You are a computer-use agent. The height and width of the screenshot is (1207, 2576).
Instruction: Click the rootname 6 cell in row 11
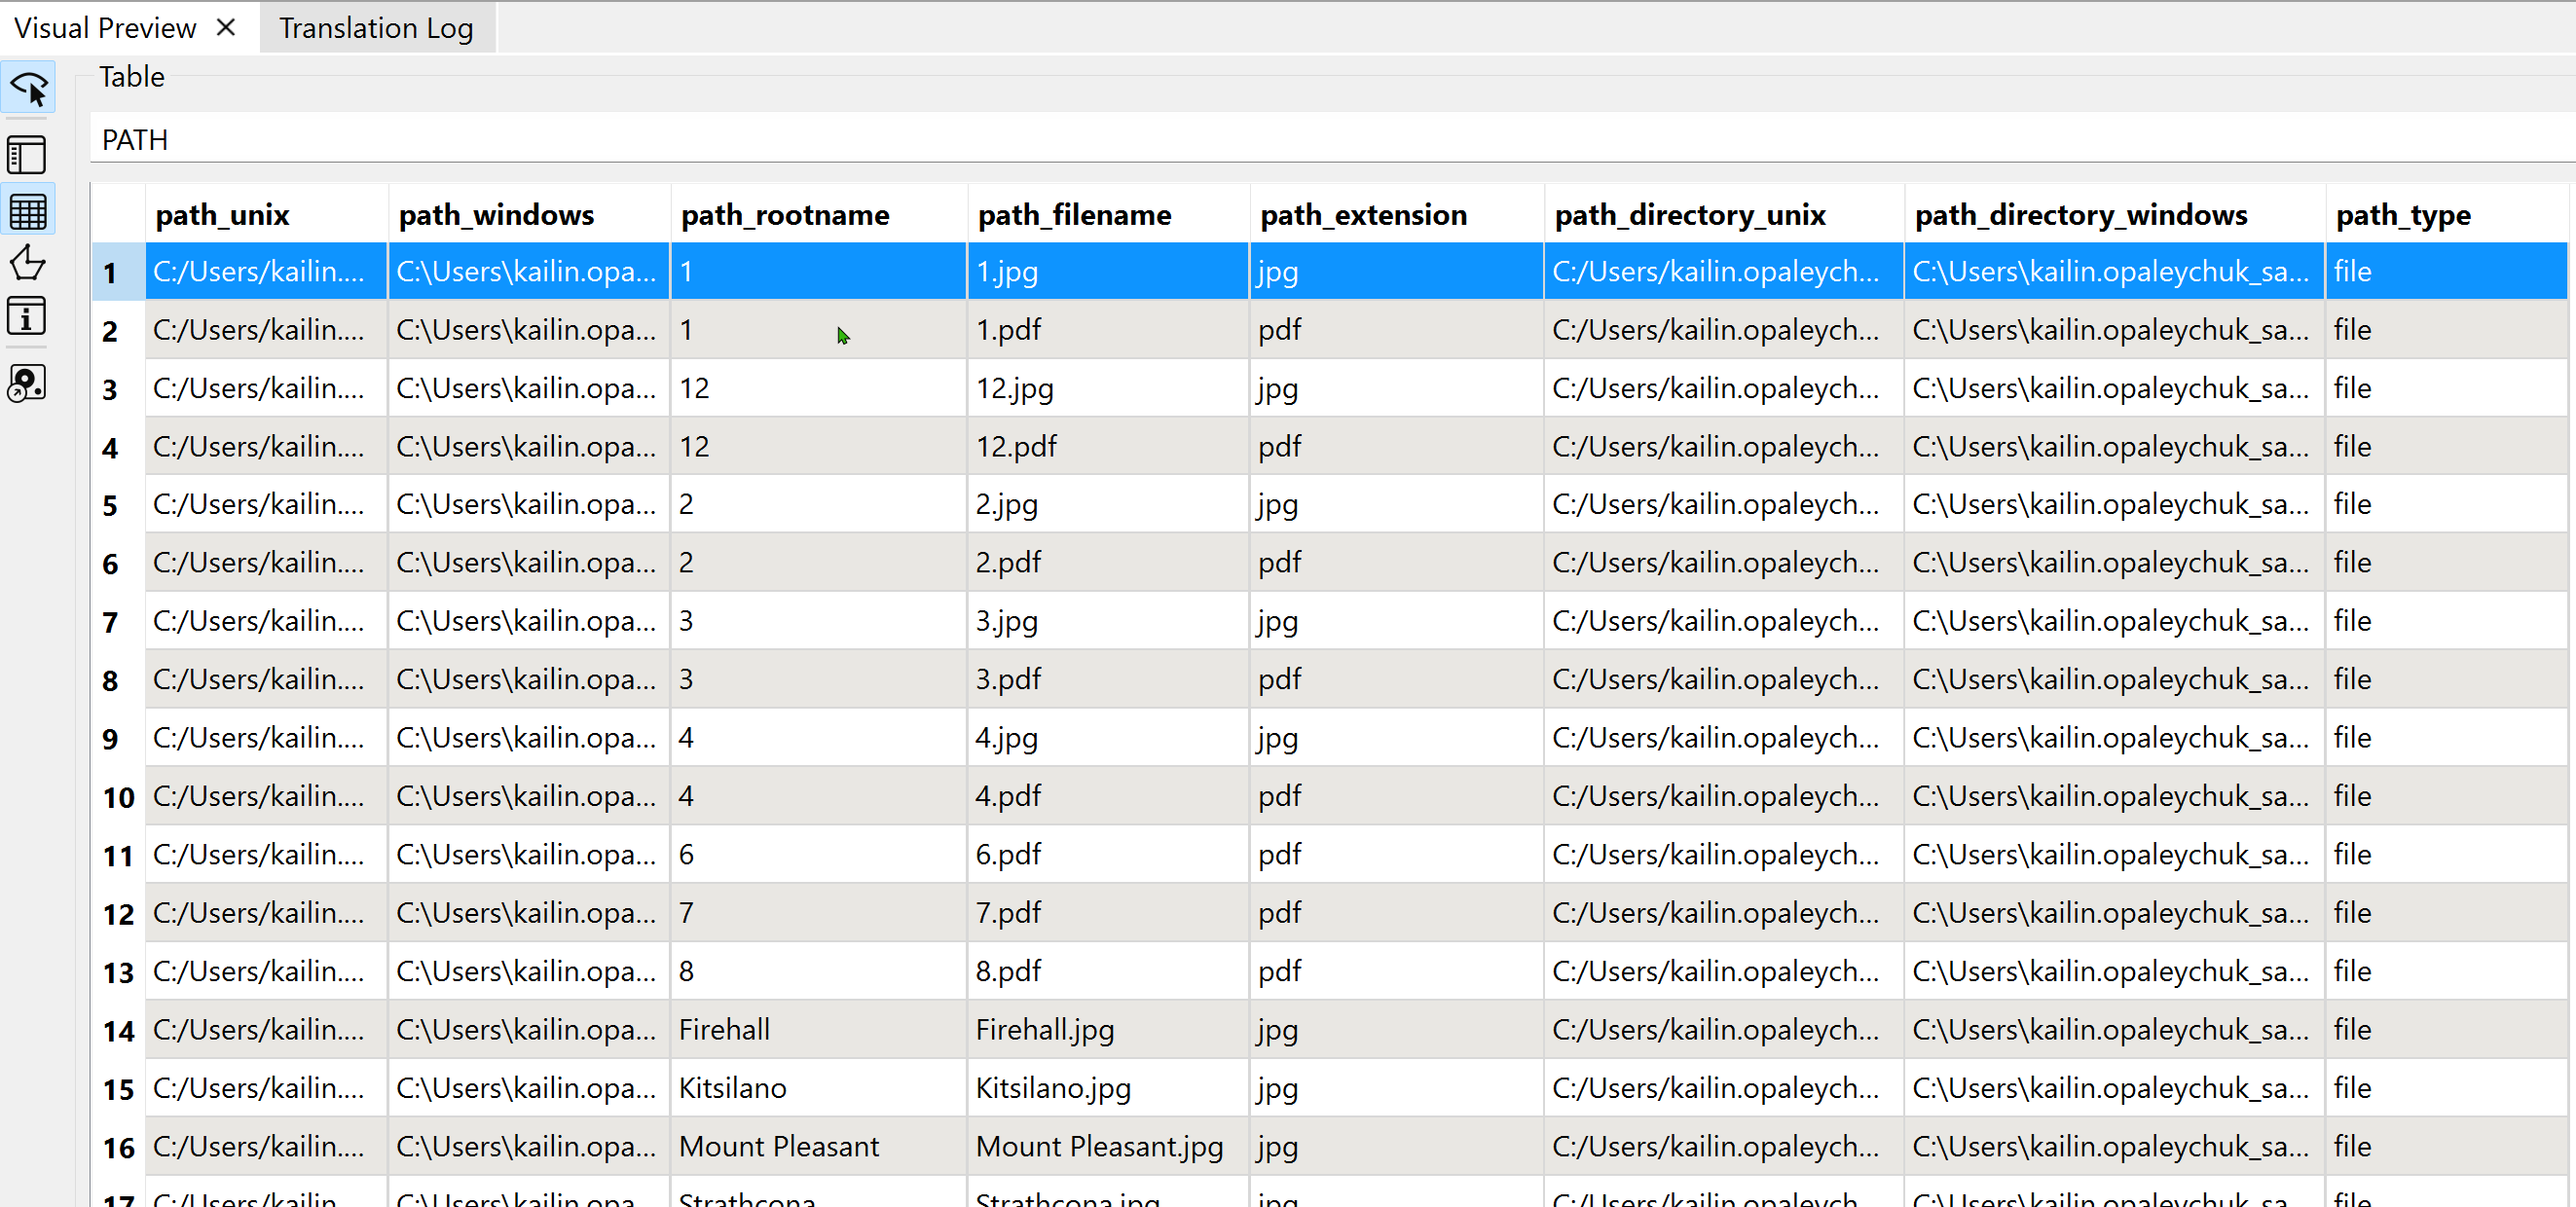click(819, 854)
